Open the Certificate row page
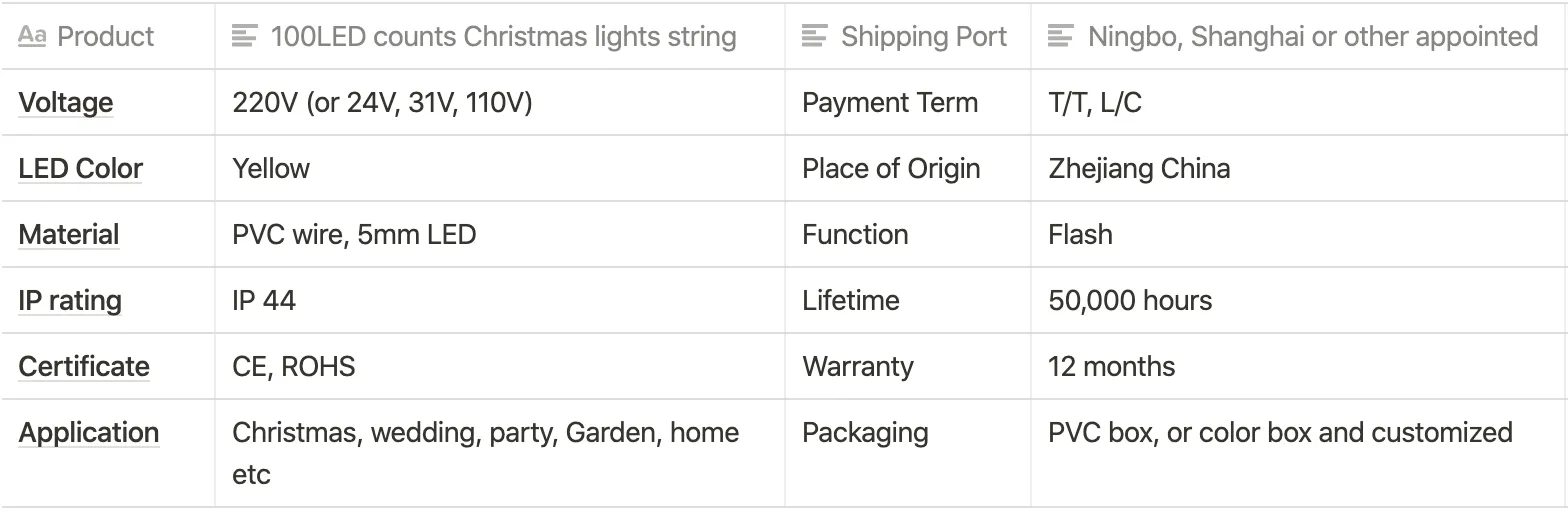This screenshot has width=1568, height=512. (x=84, y=367)
